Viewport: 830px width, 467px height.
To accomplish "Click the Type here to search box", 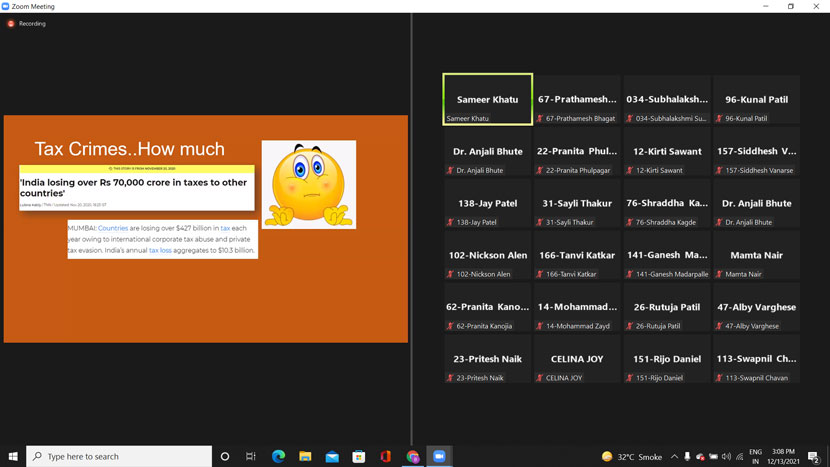I will point(119,456).
